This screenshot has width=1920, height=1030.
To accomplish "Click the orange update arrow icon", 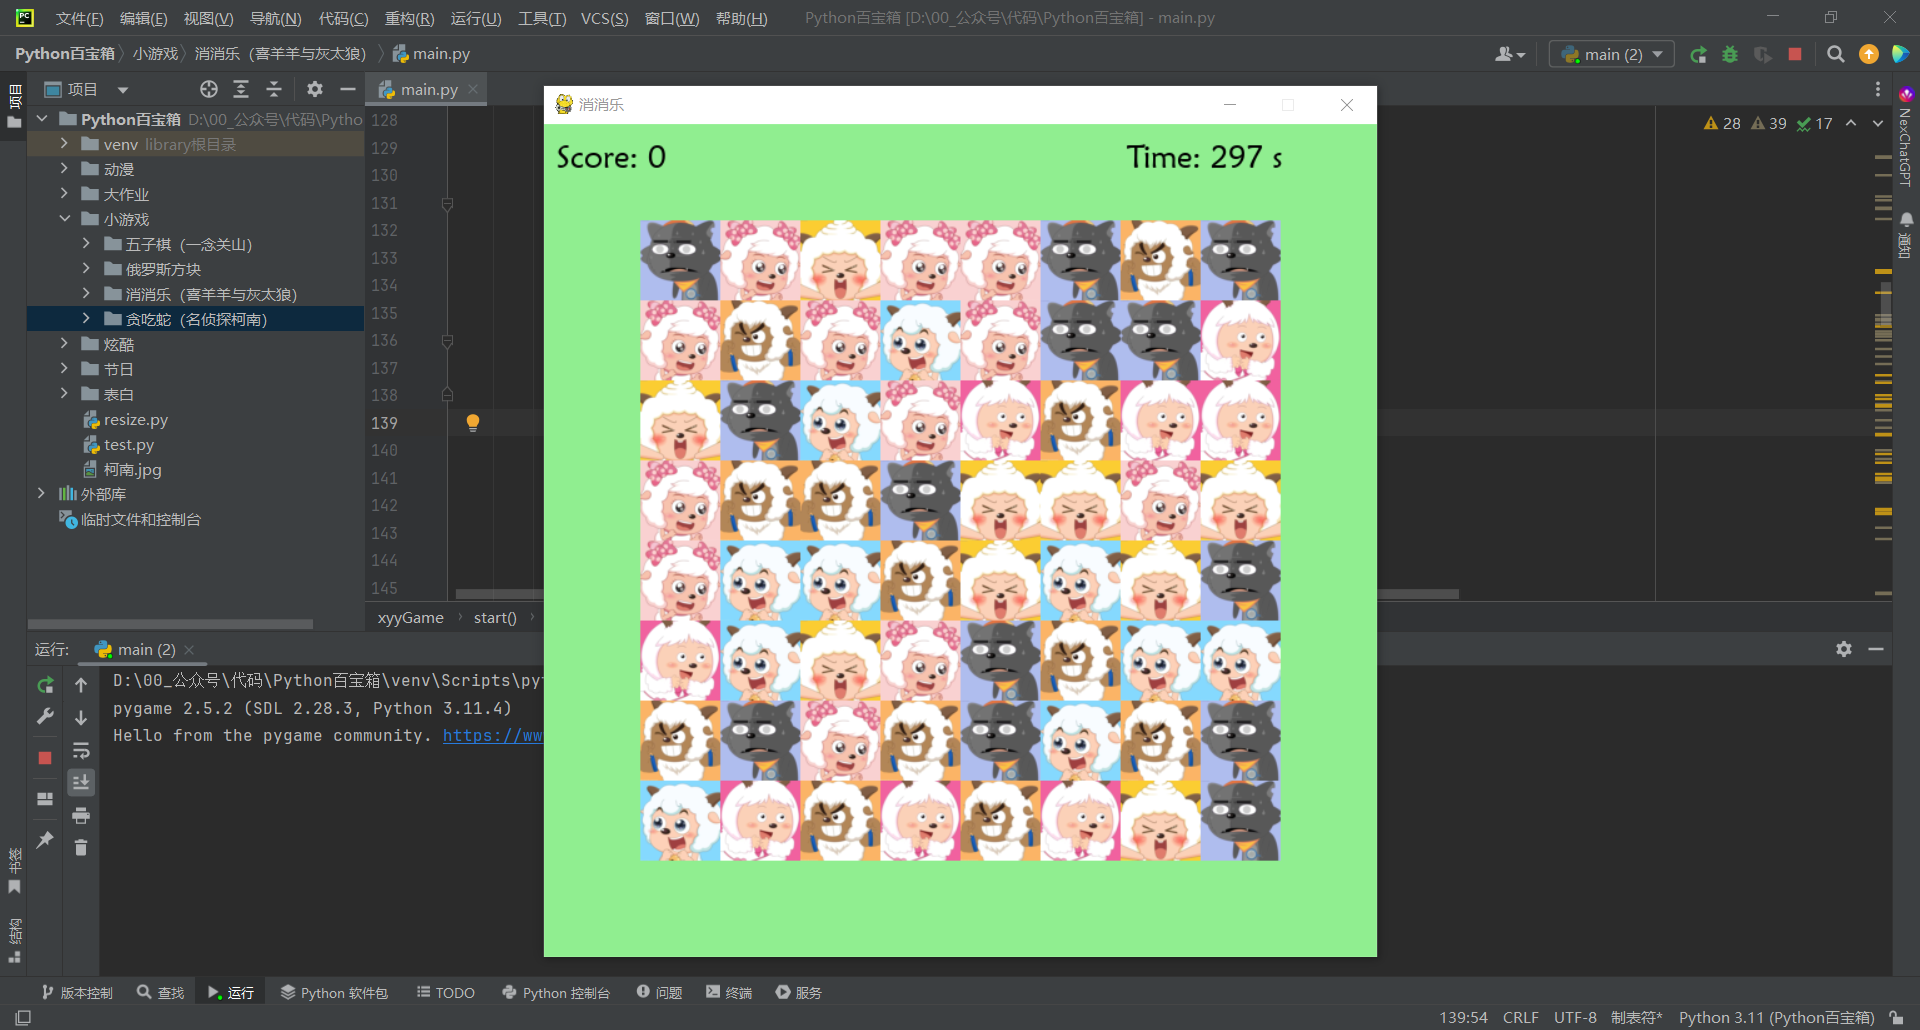I will pyautogui.click(x=1868, y=55).
